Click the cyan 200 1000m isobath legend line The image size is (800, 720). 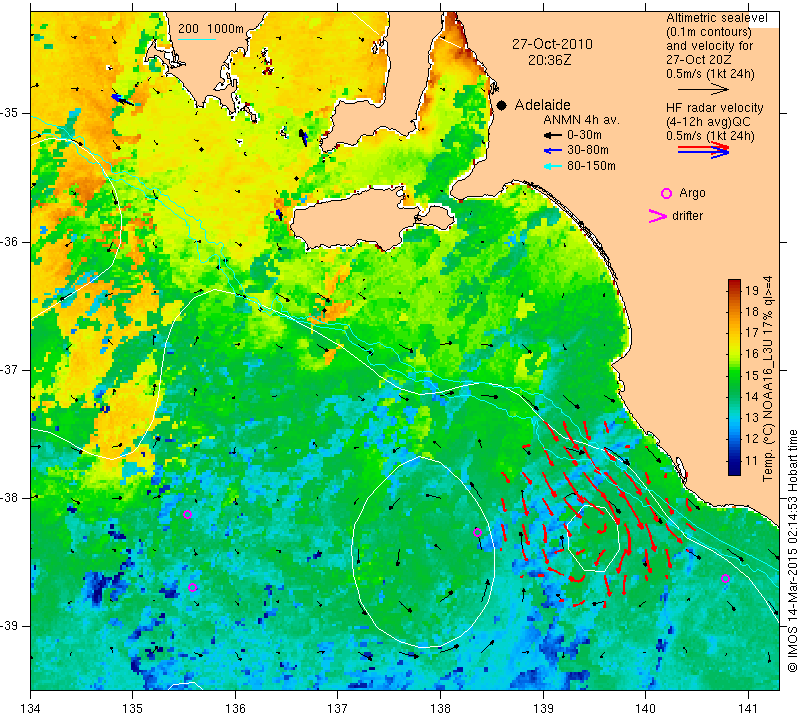(196, 39)
